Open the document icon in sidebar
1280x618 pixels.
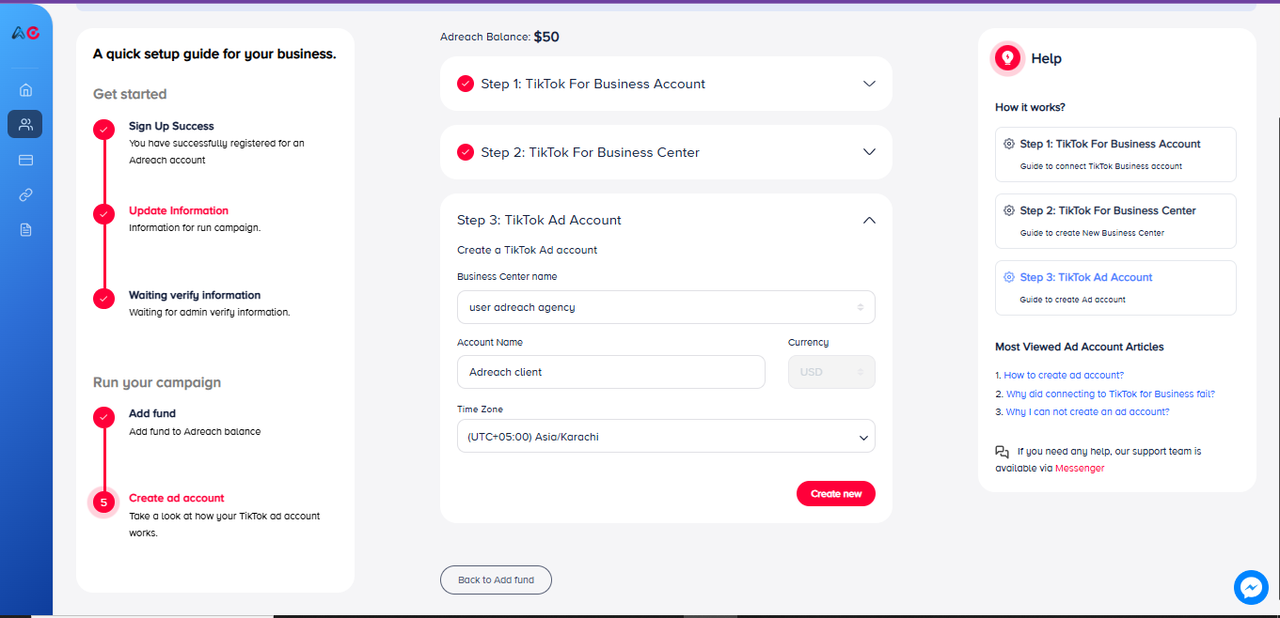click(25, 230)
